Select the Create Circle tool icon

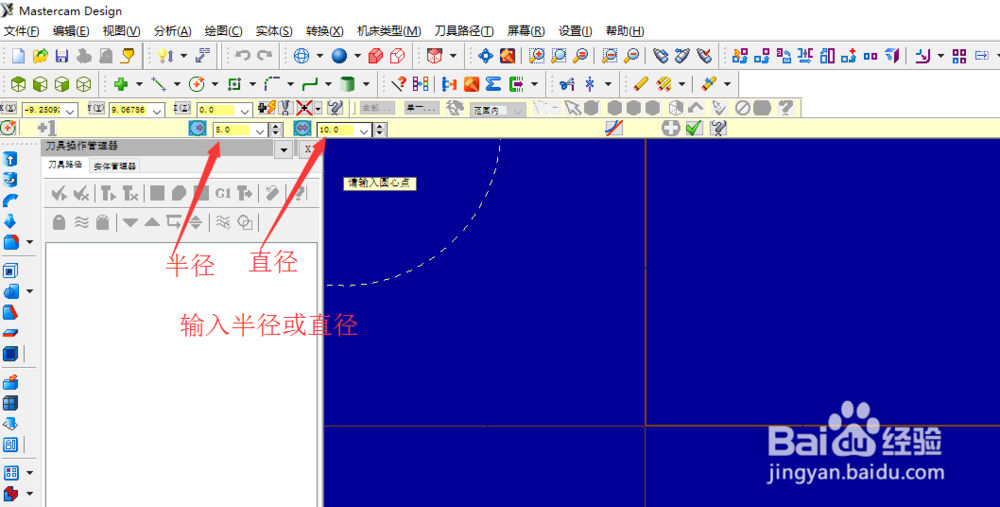tap(196, 84)
